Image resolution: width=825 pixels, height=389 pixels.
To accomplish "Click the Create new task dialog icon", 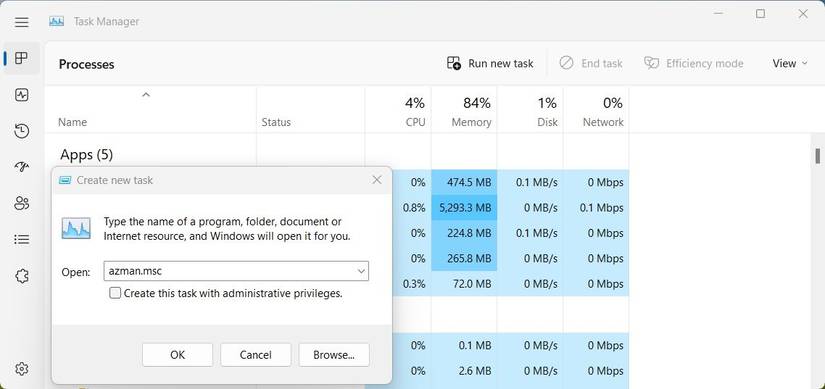I will click(65, 180).
